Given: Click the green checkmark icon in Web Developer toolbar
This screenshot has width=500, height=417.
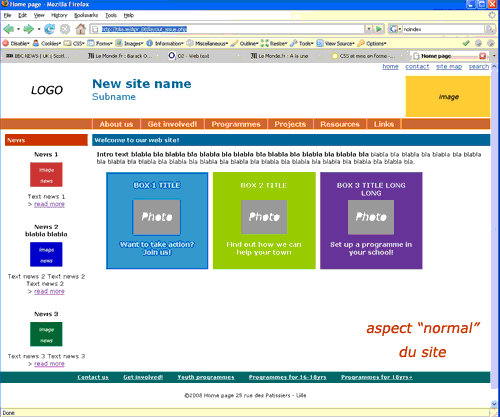Looking at the screenshot, I should point(466,43).
